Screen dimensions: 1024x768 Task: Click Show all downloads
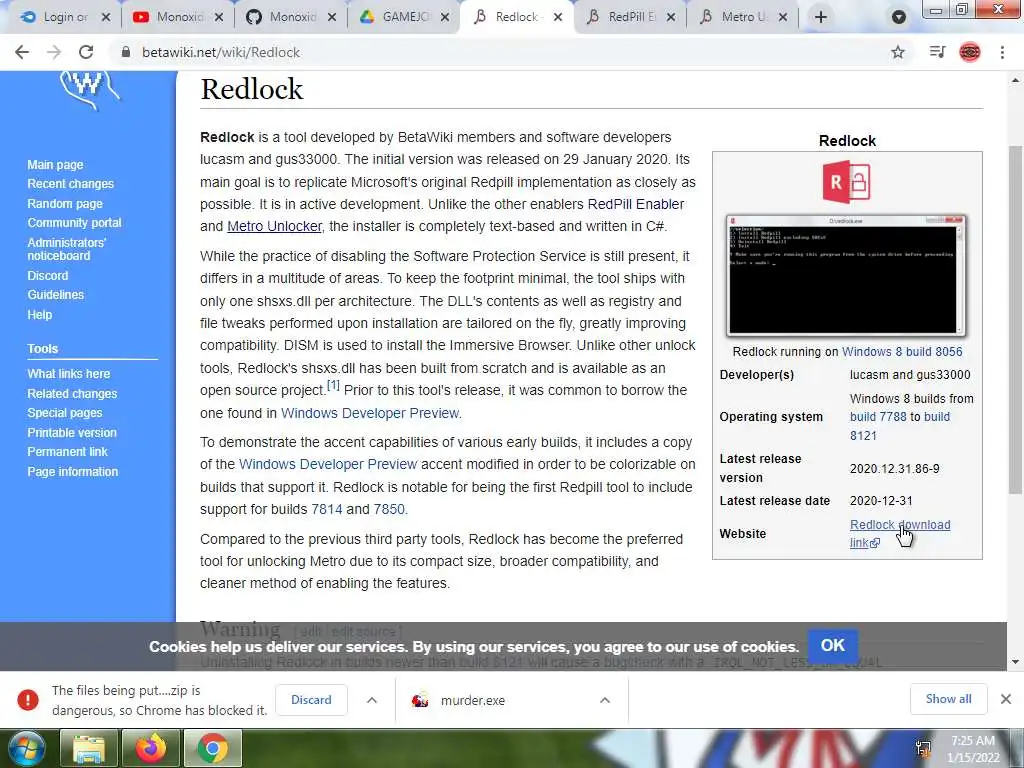pos(948,699)
